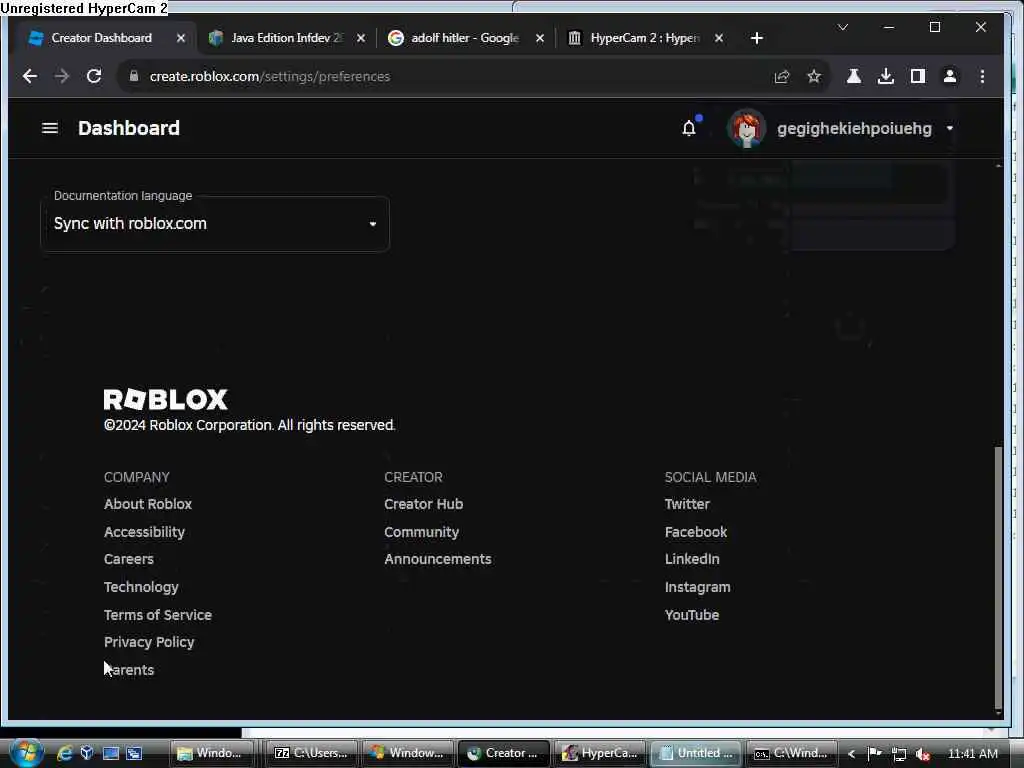
Task: Open the Chrome profile icon
Action: coord(950,76)
